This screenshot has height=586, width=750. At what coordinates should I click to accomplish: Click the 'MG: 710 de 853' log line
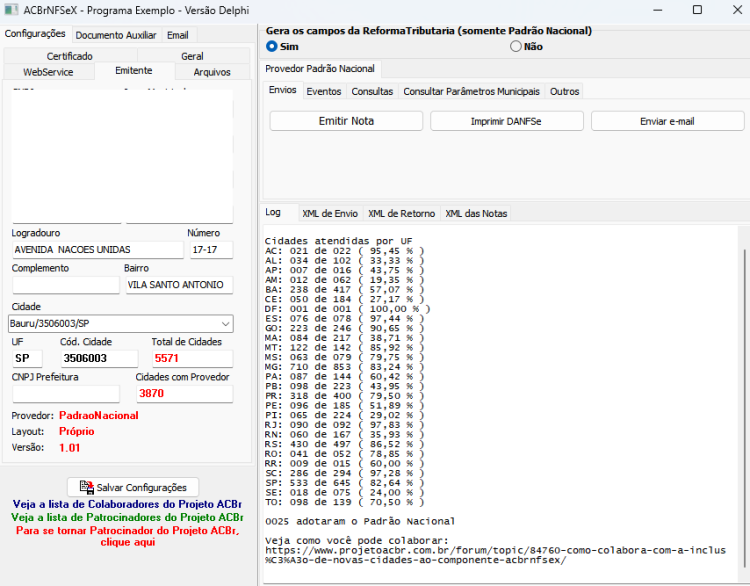pos(344,367)
